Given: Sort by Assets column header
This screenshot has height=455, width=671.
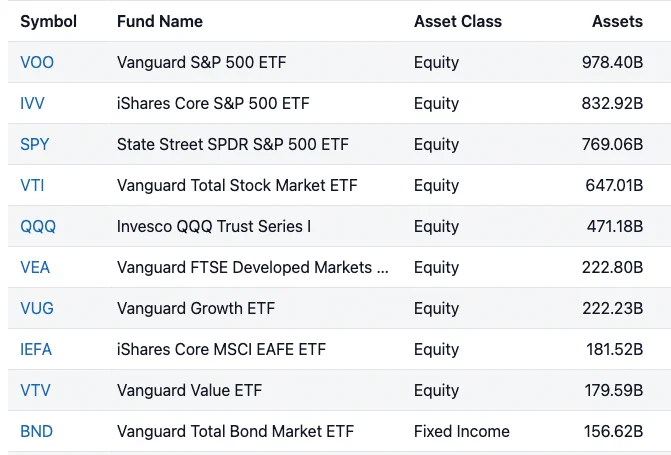Looking at the screenshot, I should click(617, 21).
